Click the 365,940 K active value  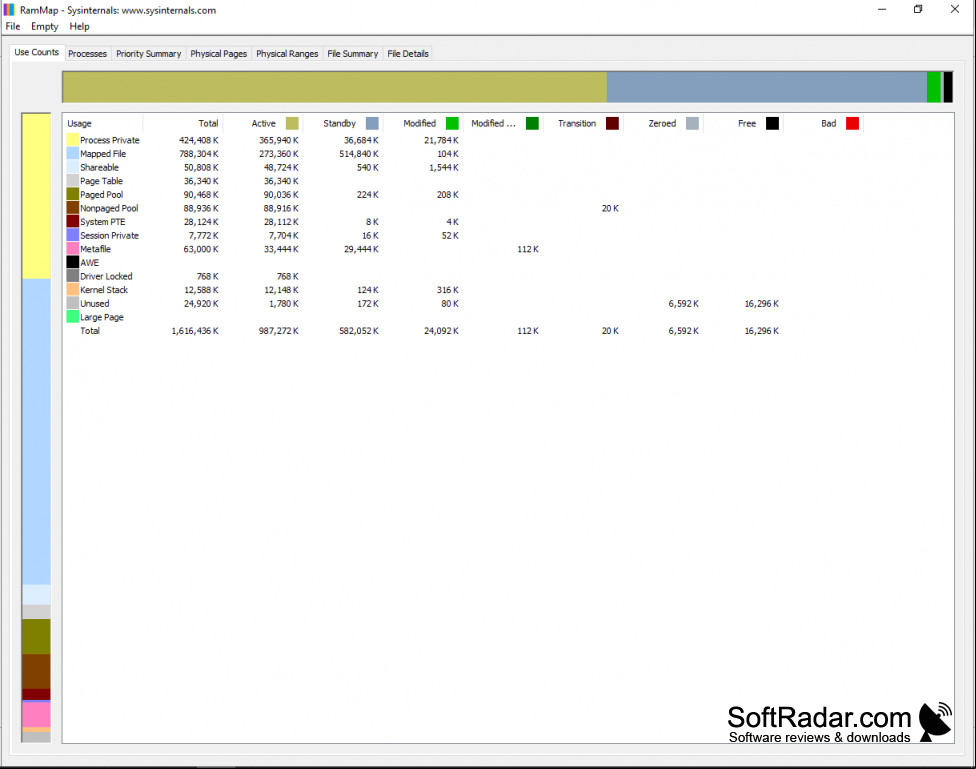[x=278, y=140]
